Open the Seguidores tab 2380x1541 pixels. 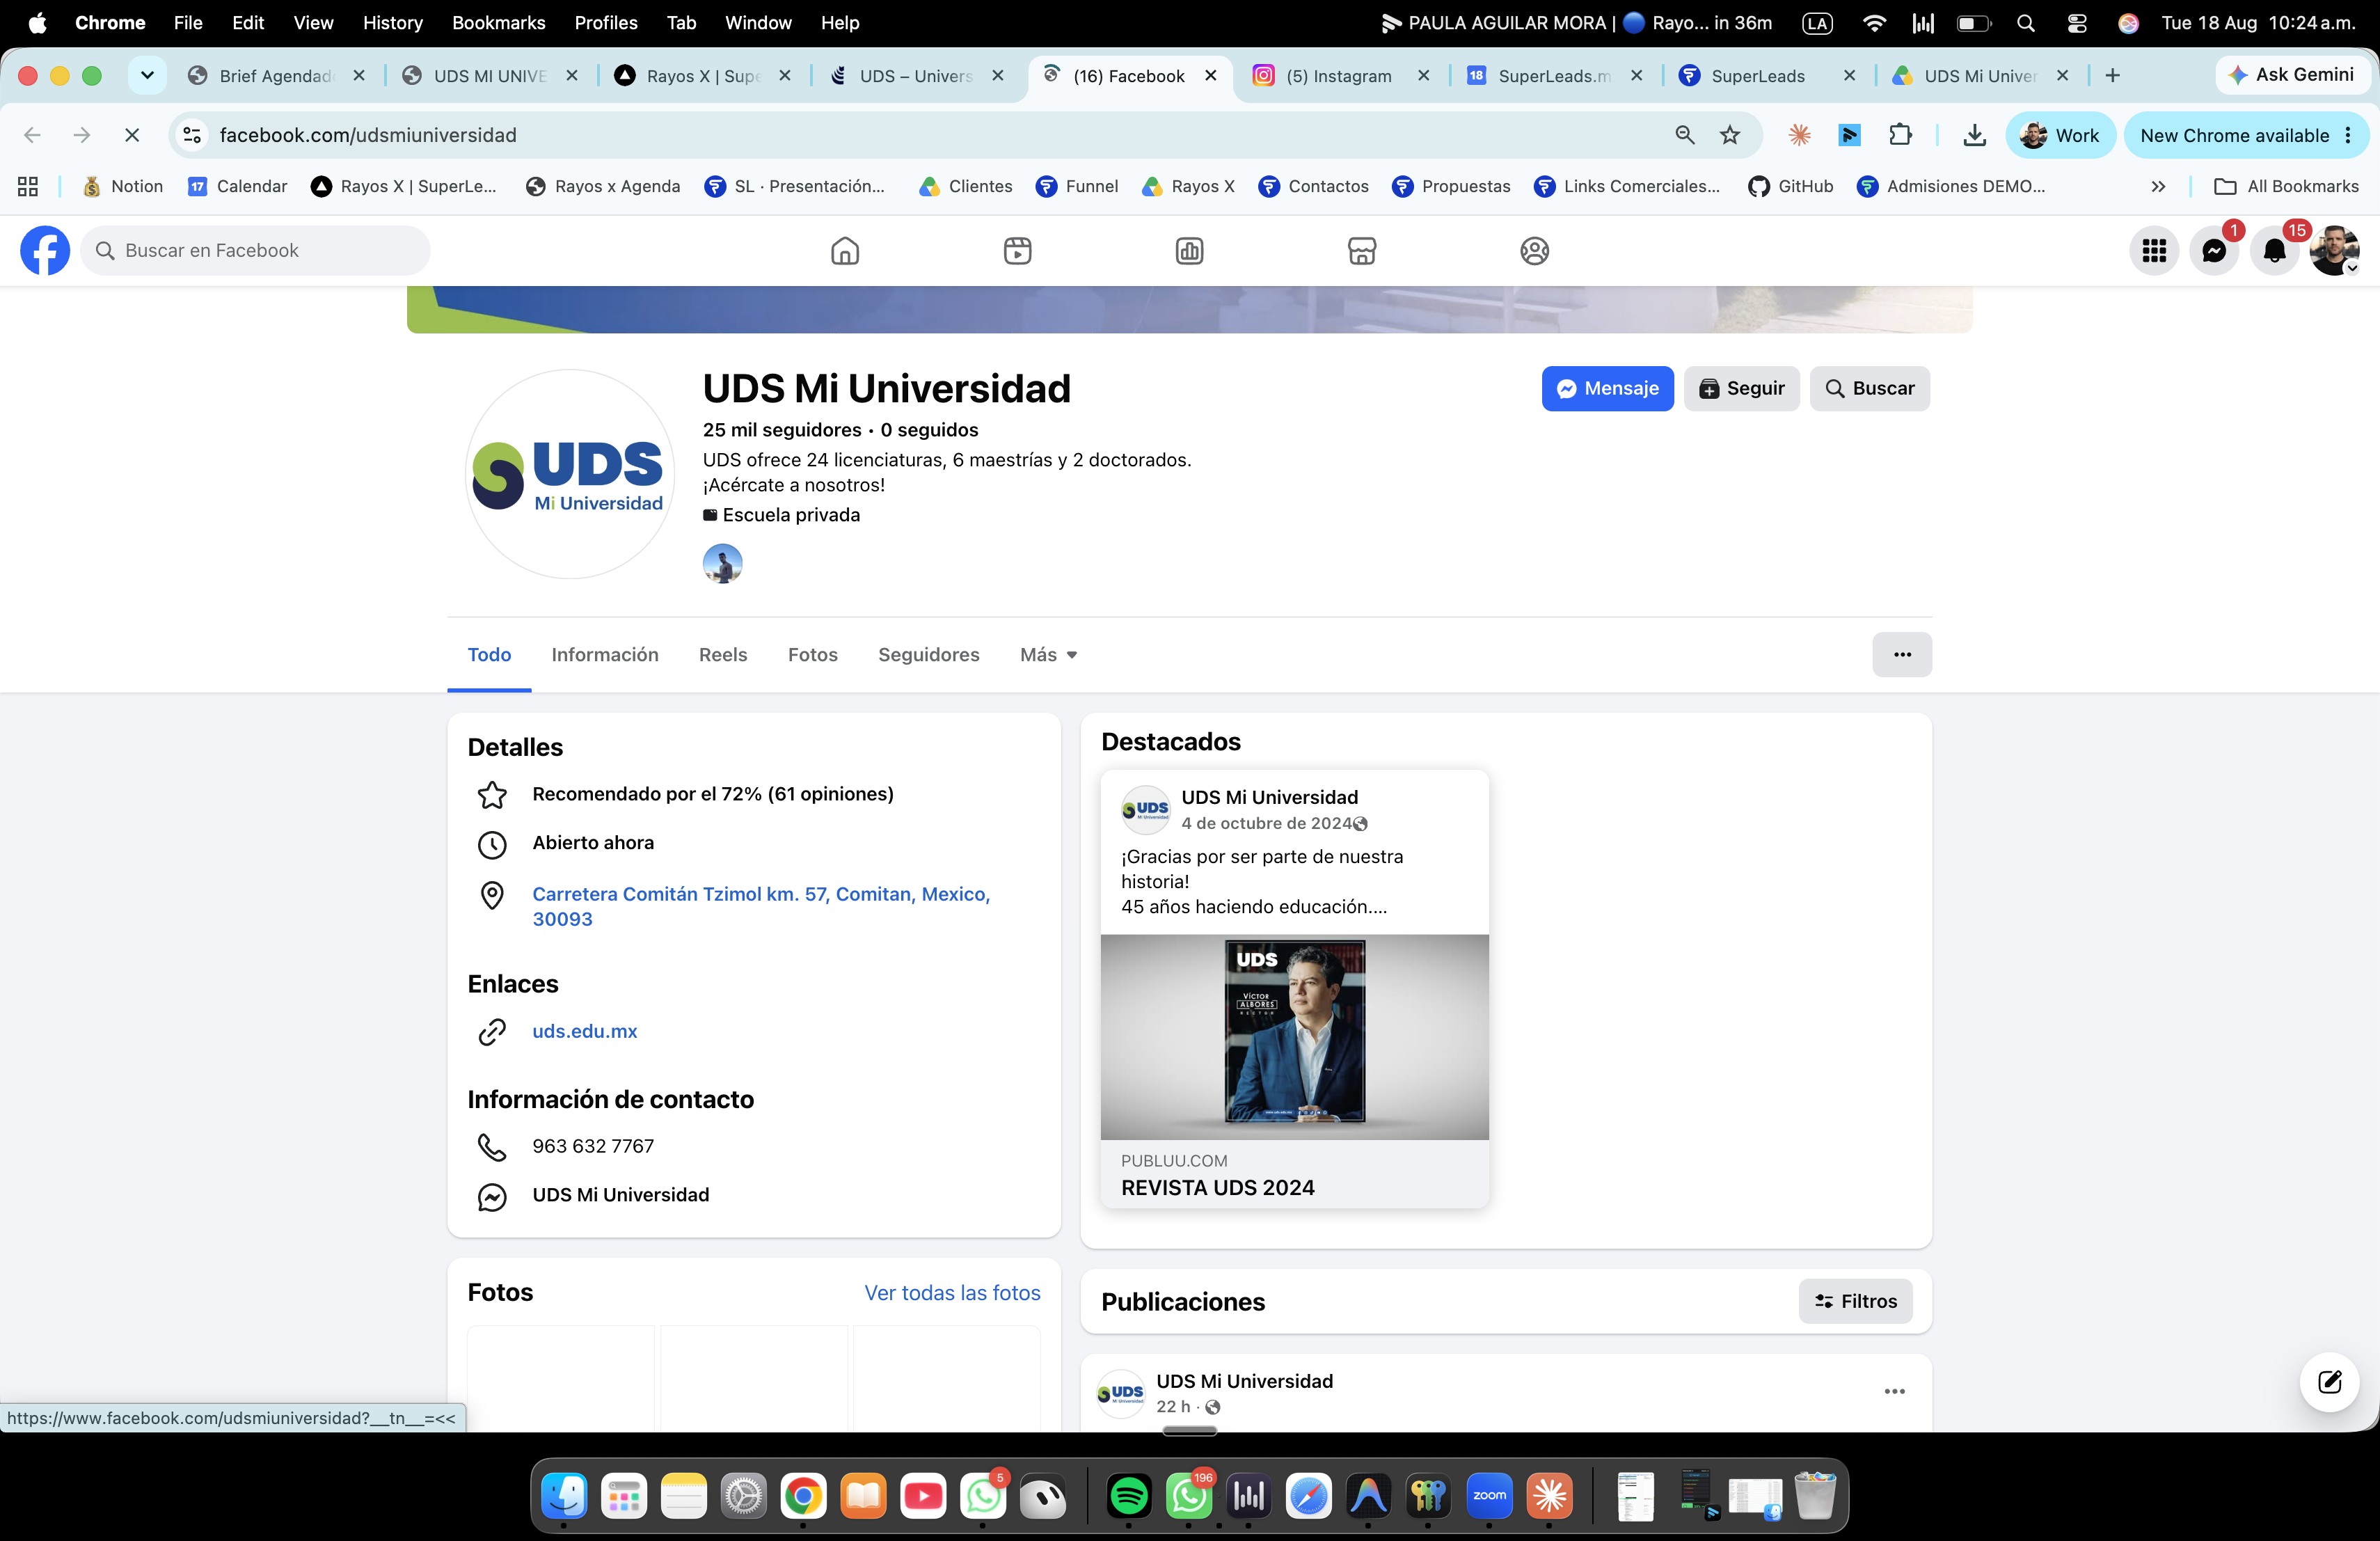tap(929, 655)
